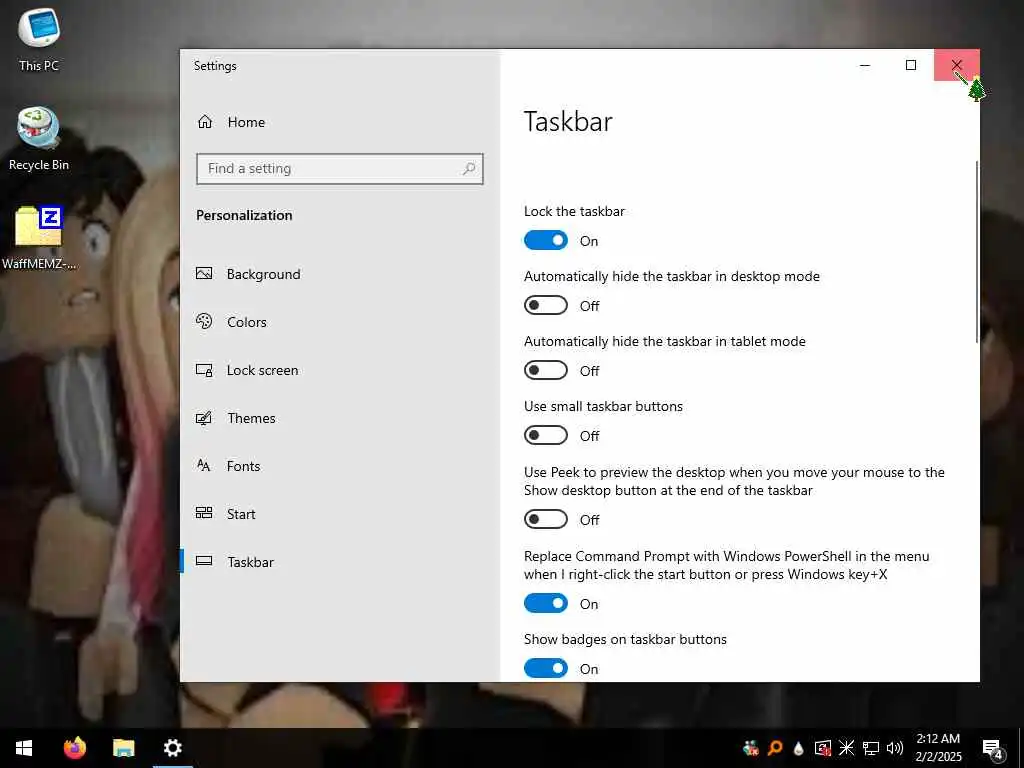Open network status tray icon
The width and height of the screenshot is (1024, 768).
pos(871,748)
